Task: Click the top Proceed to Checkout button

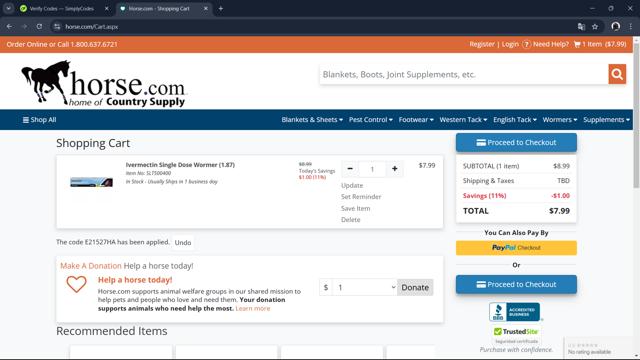Action: coord(516,142)
